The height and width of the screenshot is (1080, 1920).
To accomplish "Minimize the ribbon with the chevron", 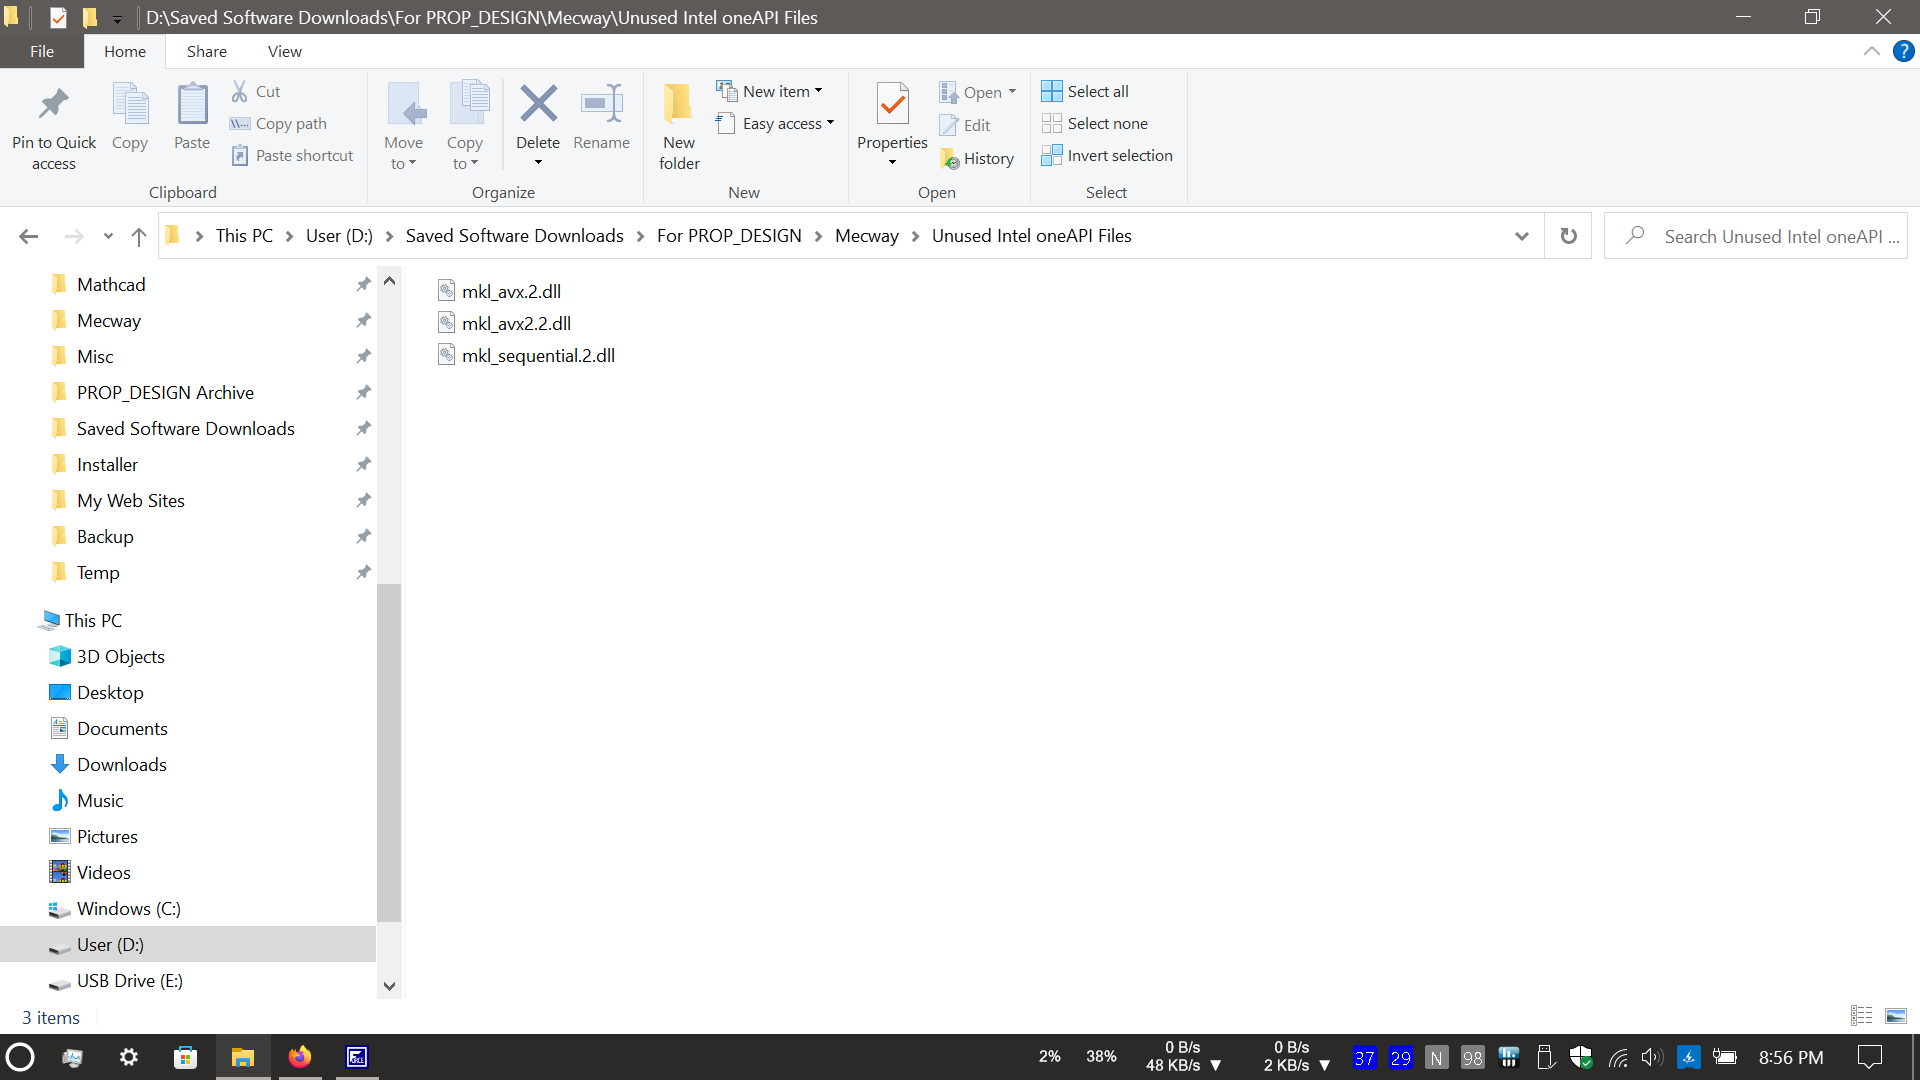I will [x=1871, y=51].
